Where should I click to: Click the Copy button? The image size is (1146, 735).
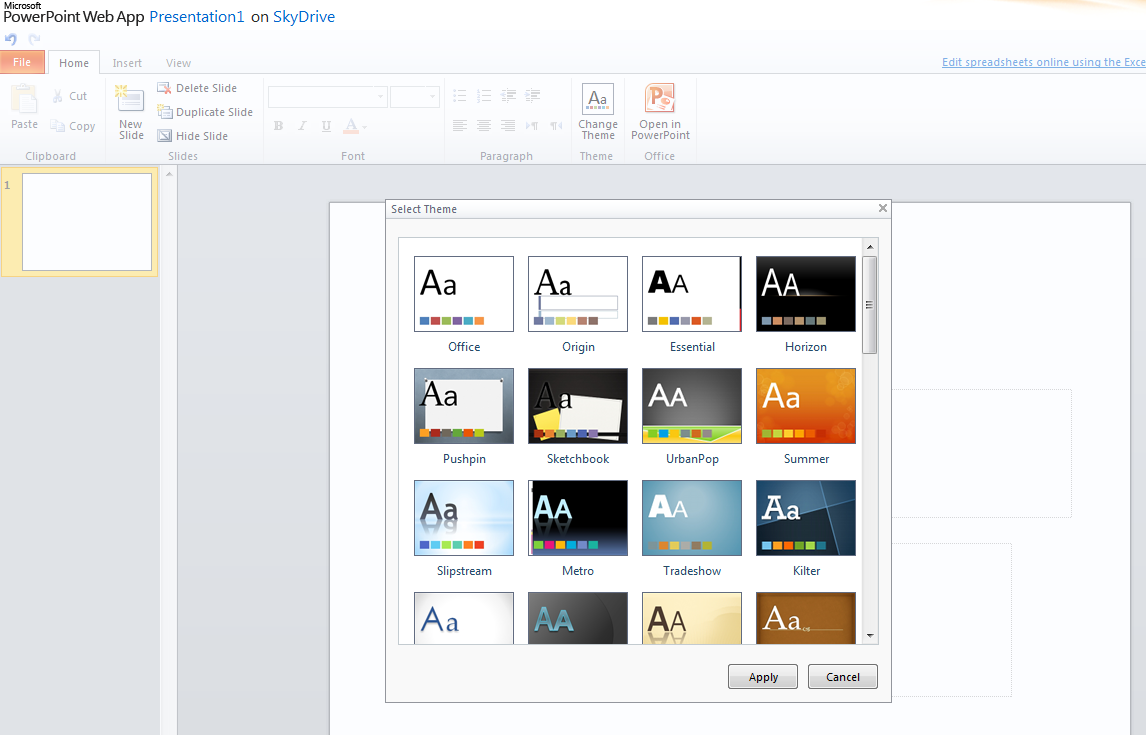pos(72,126)
